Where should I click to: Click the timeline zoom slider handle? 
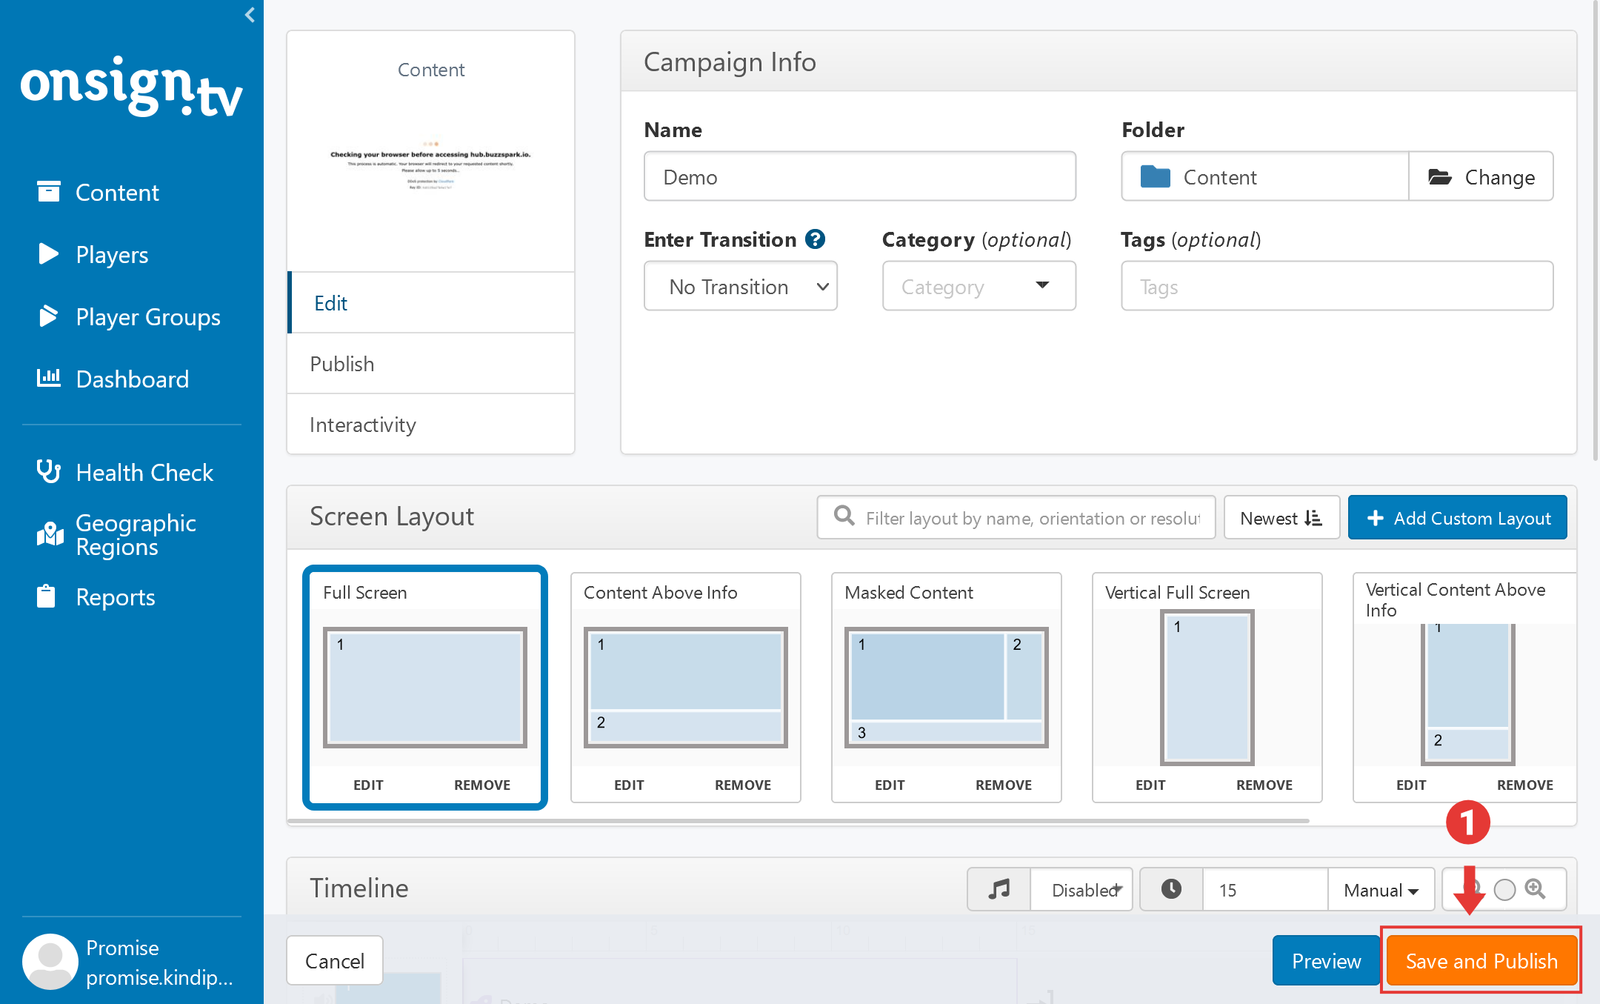tap(1504, 889)
